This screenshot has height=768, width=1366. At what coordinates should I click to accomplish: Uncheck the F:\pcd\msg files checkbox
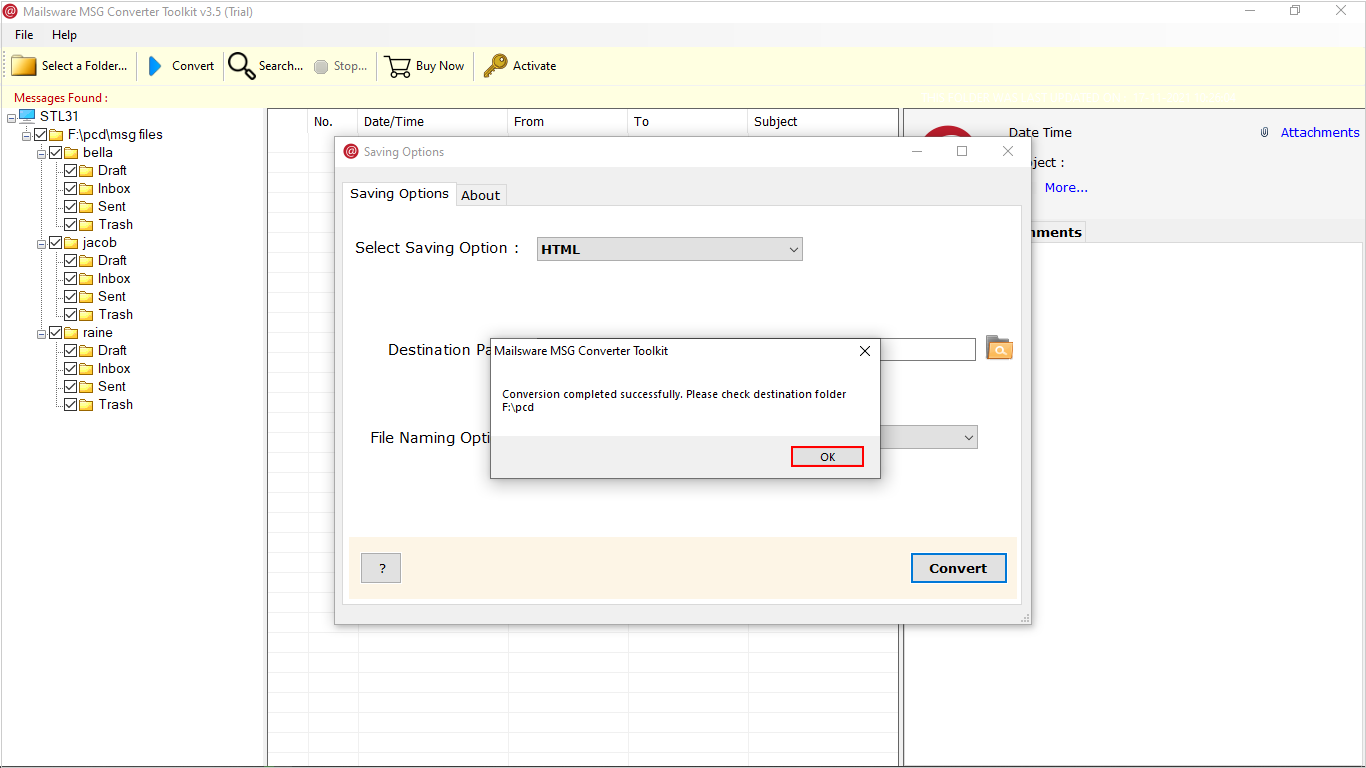[x=41, y=135]
